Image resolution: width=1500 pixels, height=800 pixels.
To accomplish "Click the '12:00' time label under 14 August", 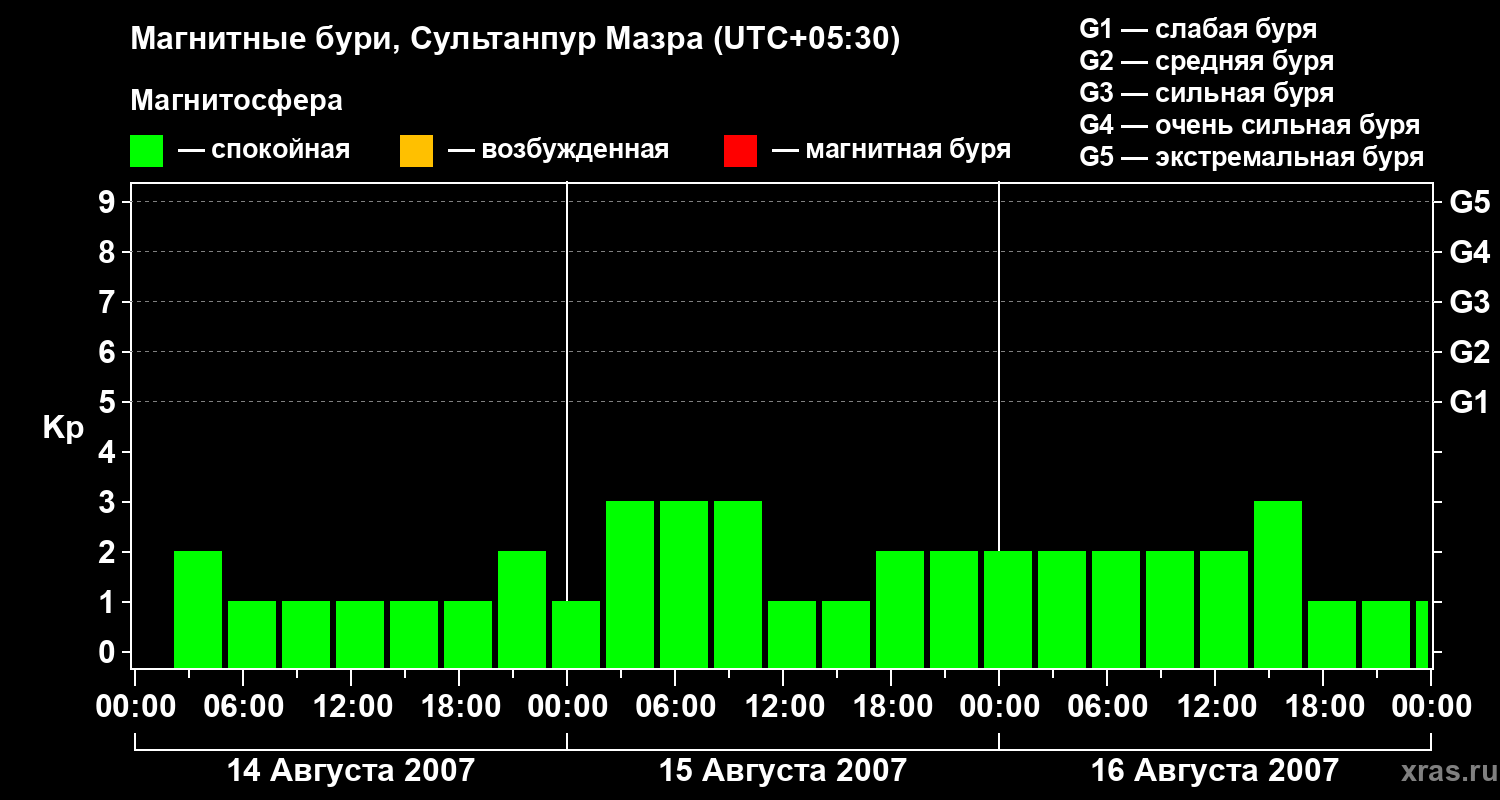I will 351,707.
